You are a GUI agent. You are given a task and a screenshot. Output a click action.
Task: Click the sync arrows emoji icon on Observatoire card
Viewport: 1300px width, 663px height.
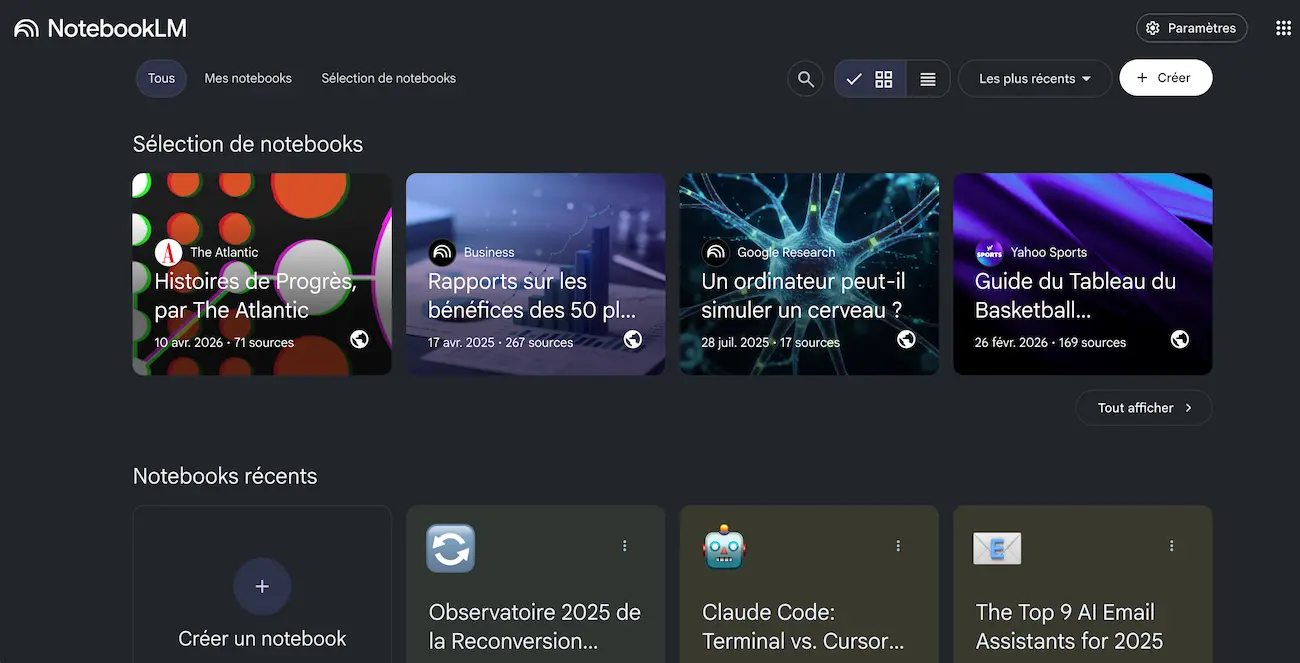pos(451,548)
